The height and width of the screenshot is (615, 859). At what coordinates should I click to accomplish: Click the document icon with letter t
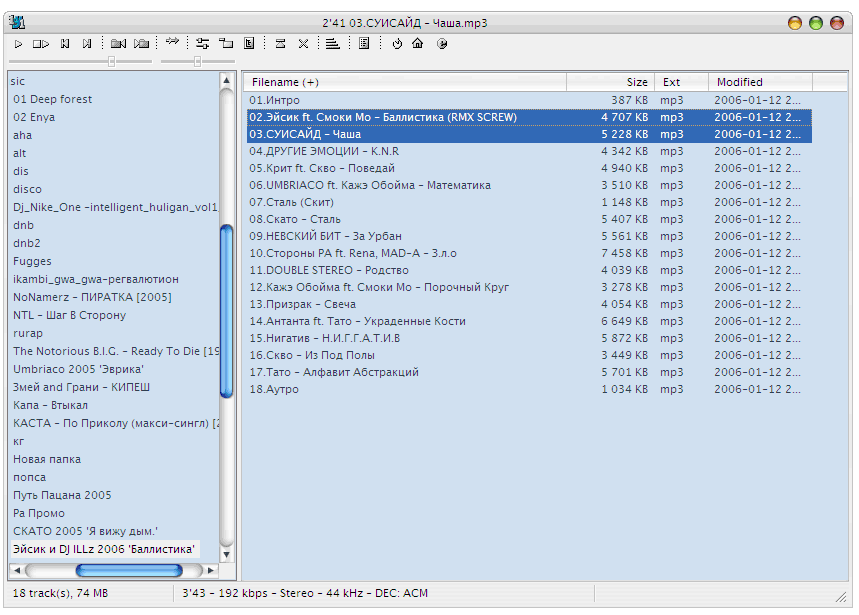(249, 44)
